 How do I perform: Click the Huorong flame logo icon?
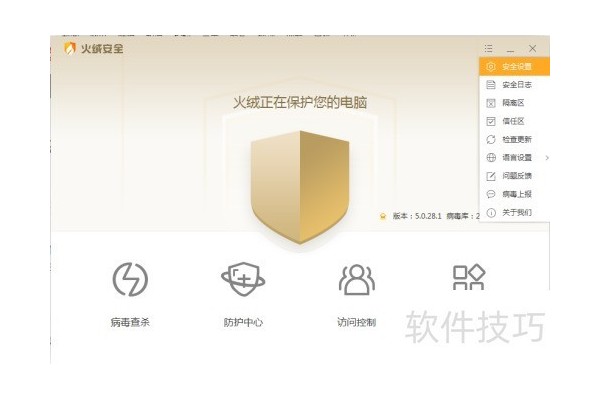70,49
